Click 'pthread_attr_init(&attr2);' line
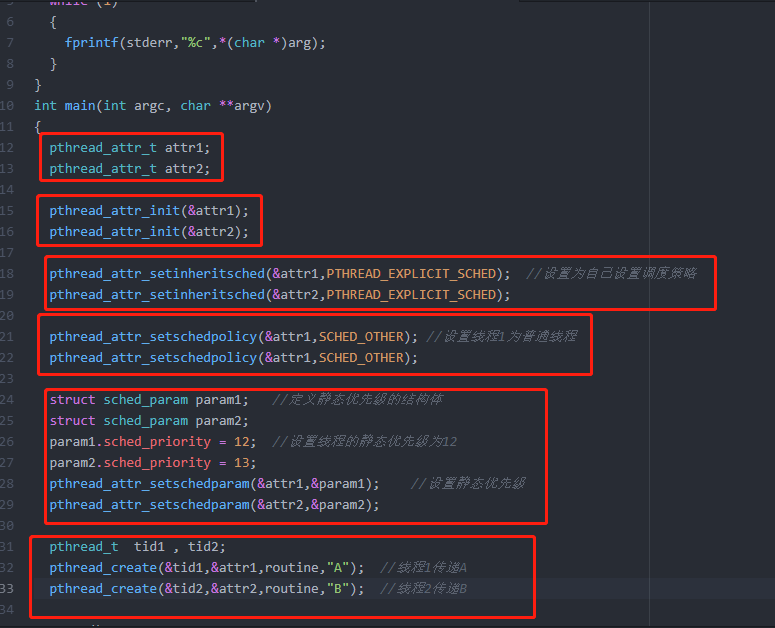This screenshot has width=775, height=628. 149,232
